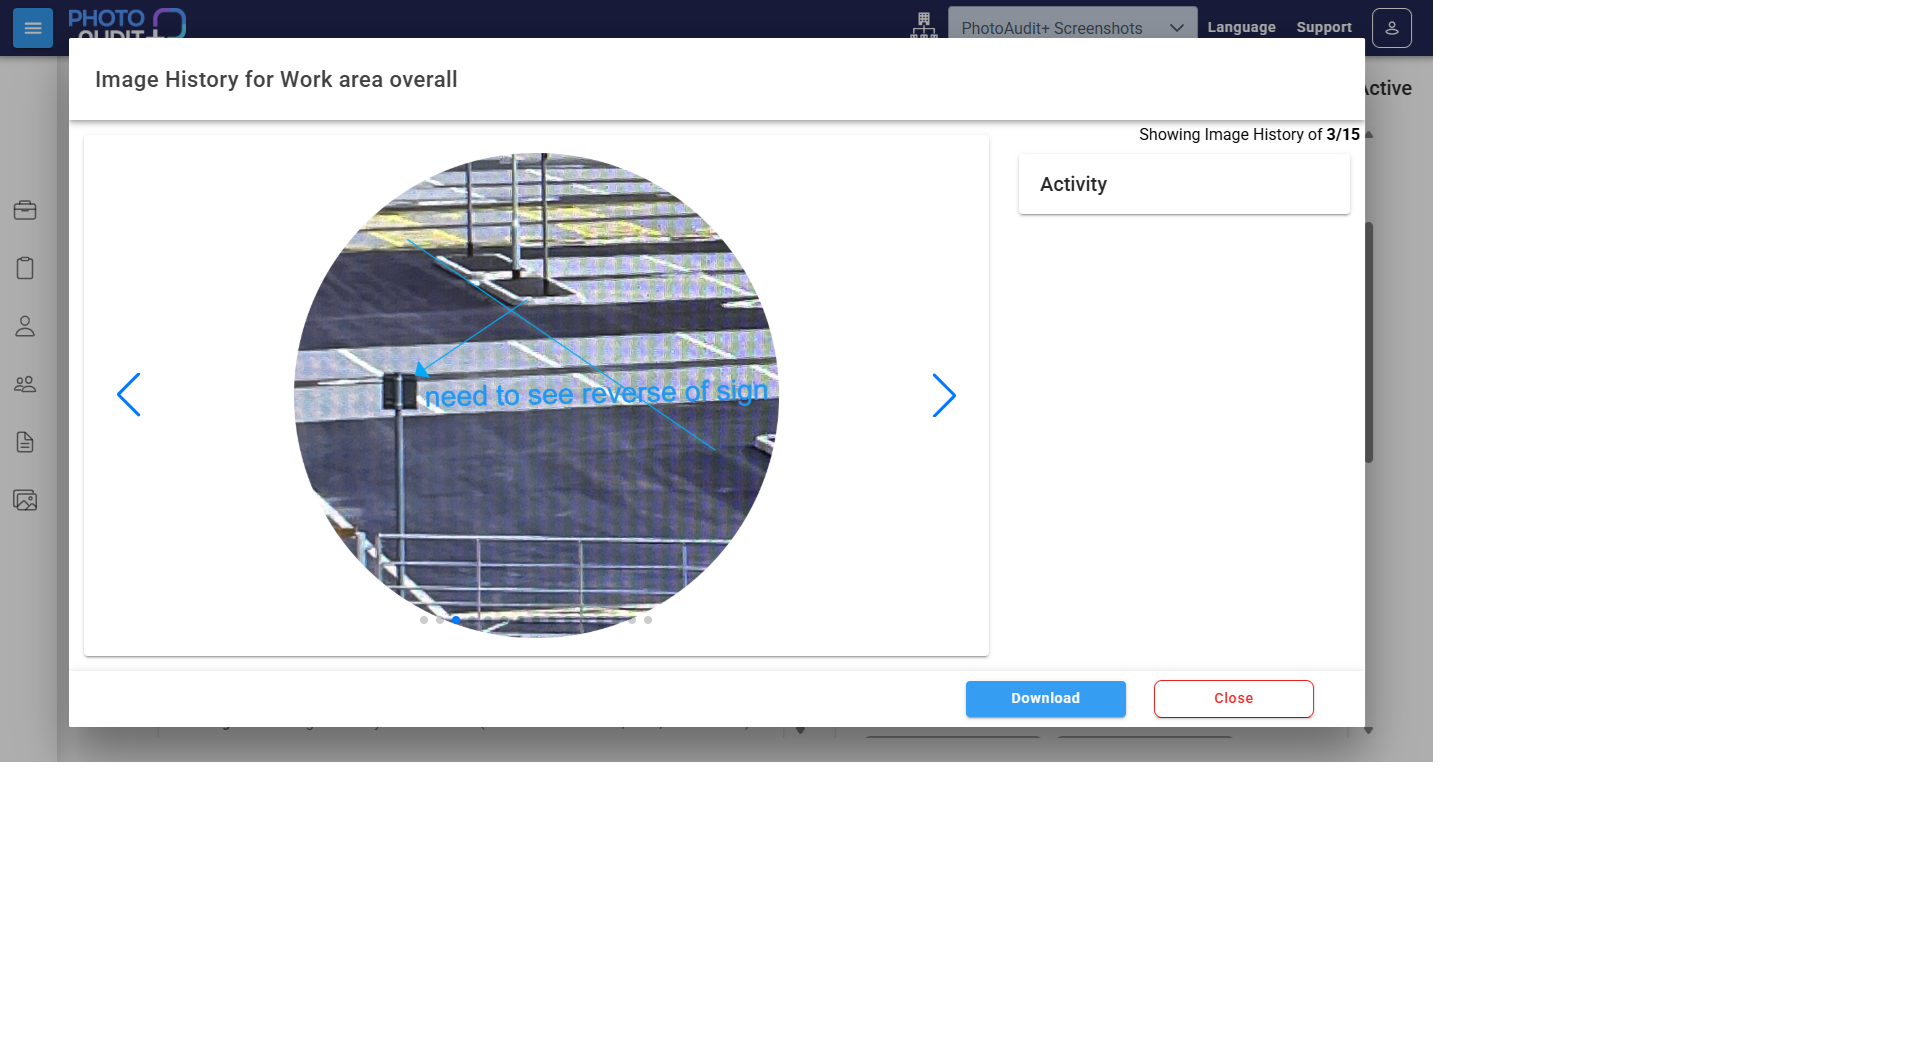Go to the next history image

pos(944,396)
